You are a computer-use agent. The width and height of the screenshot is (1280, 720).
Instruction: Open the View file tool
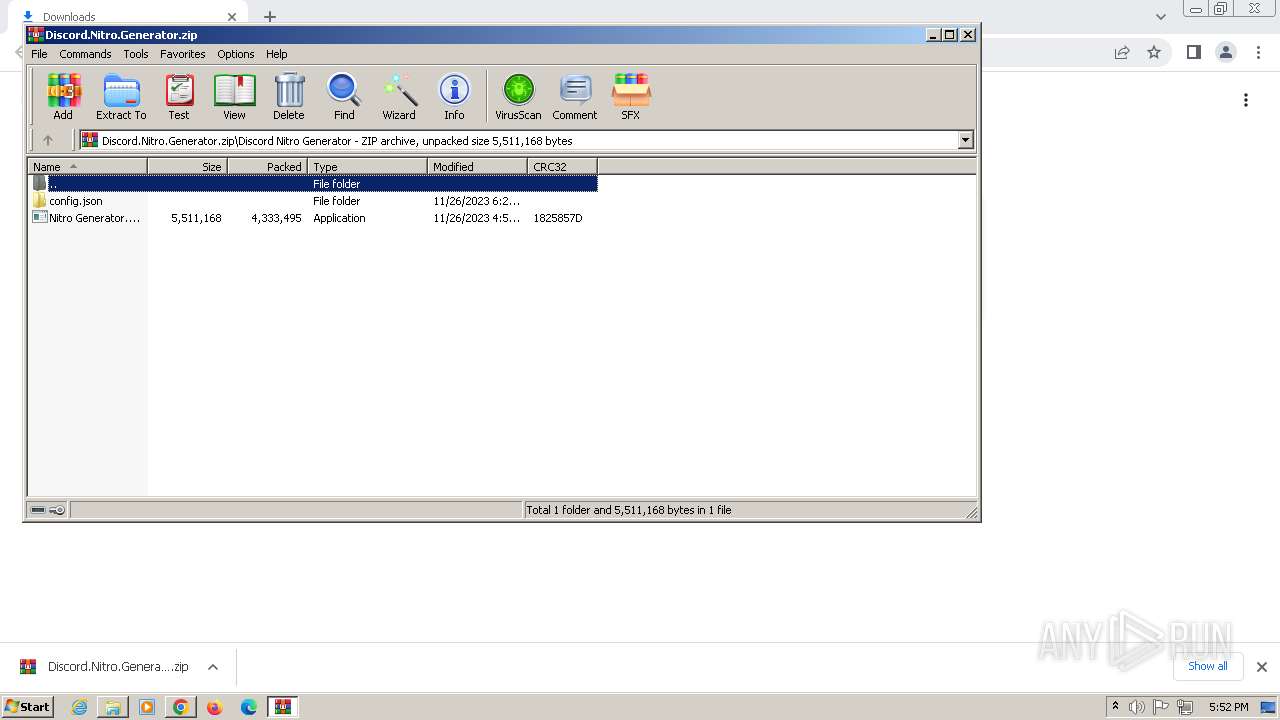point(234,97)
